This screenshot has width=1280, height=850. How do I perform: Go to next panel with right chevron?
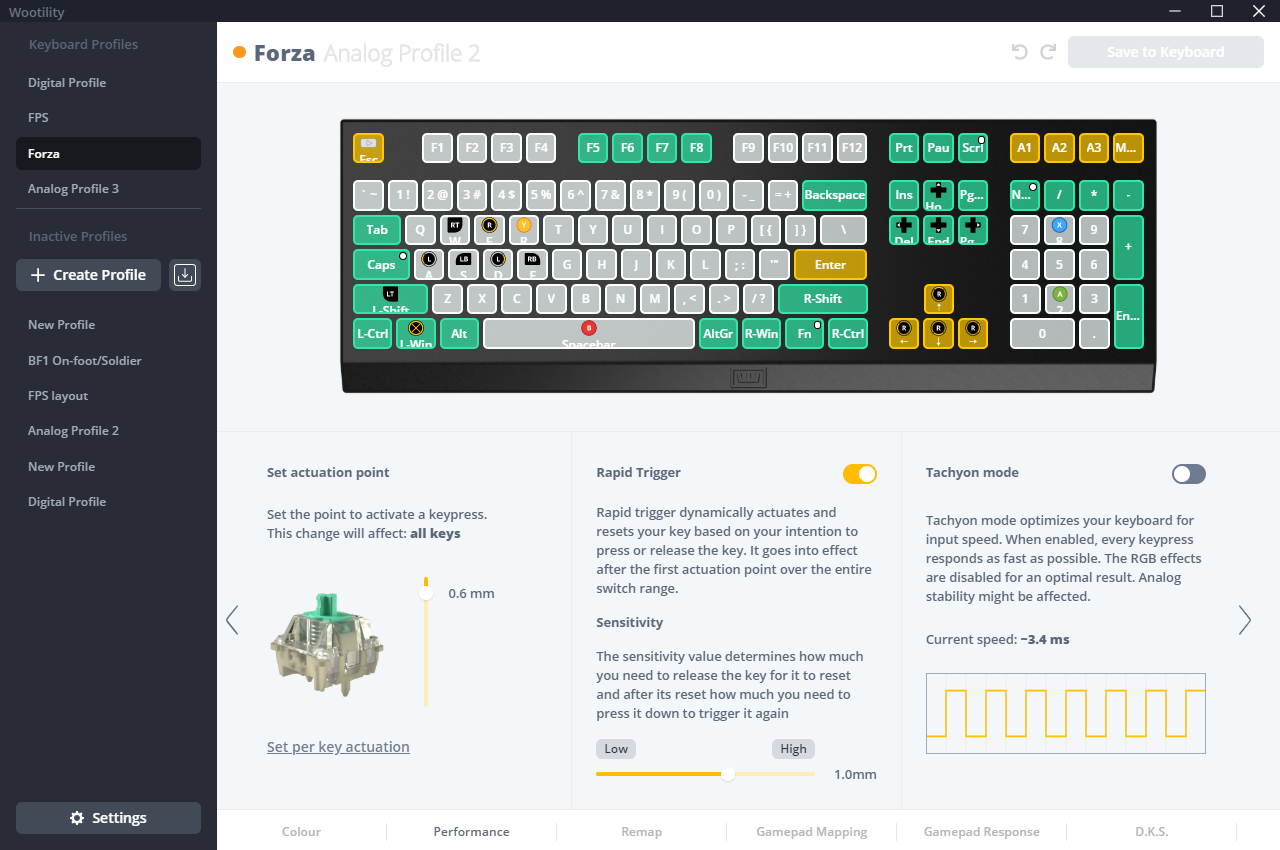coord(1245,620)
